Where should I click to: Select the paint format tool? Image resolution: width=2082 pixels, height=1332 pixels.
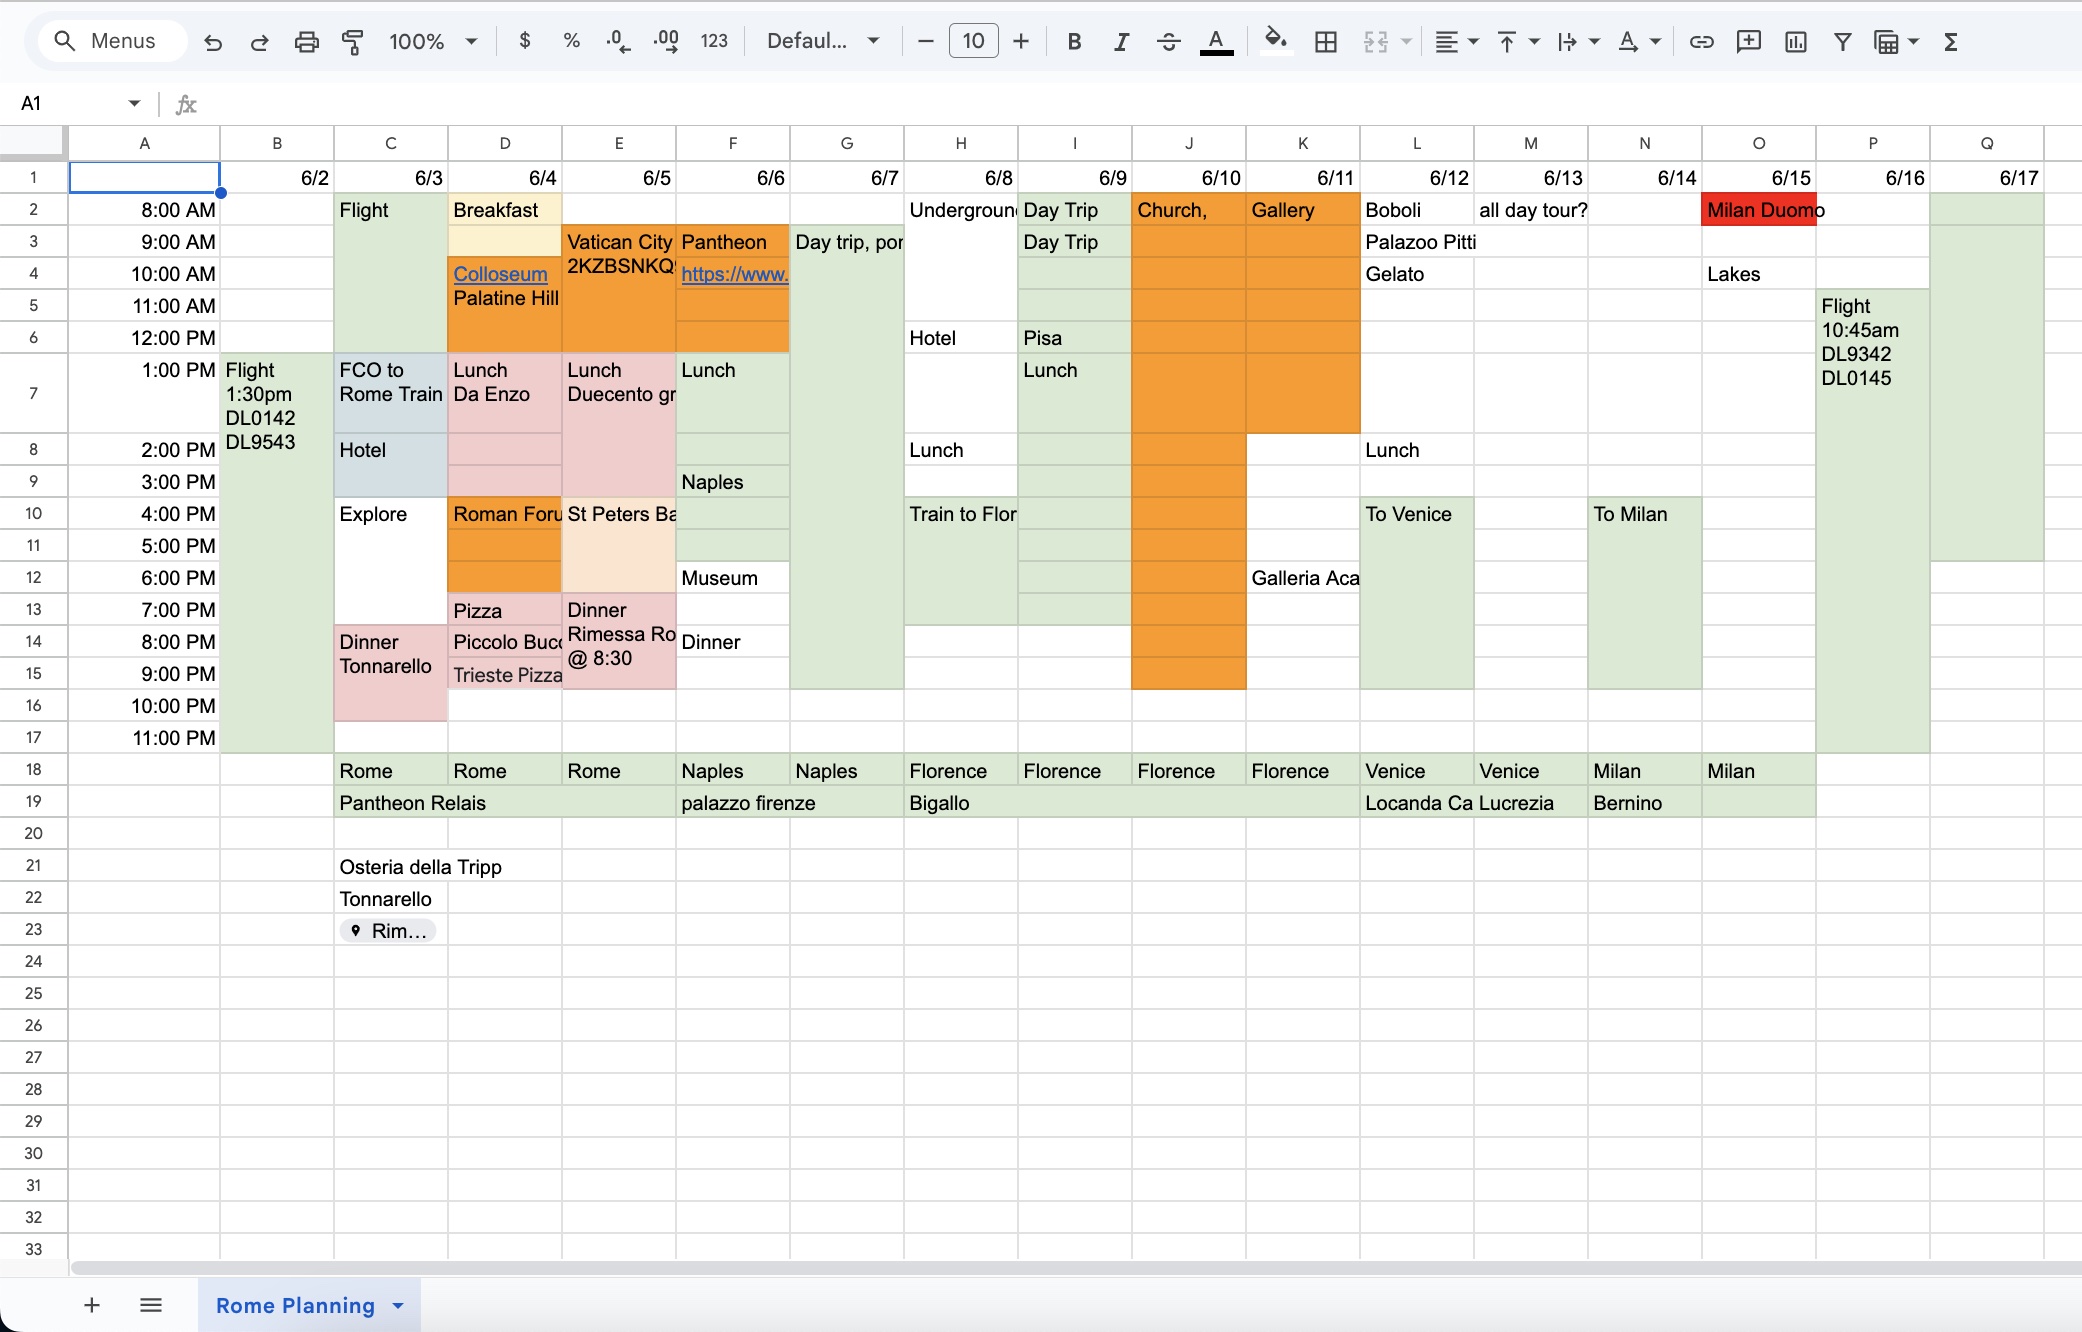[x=353, y=42]
